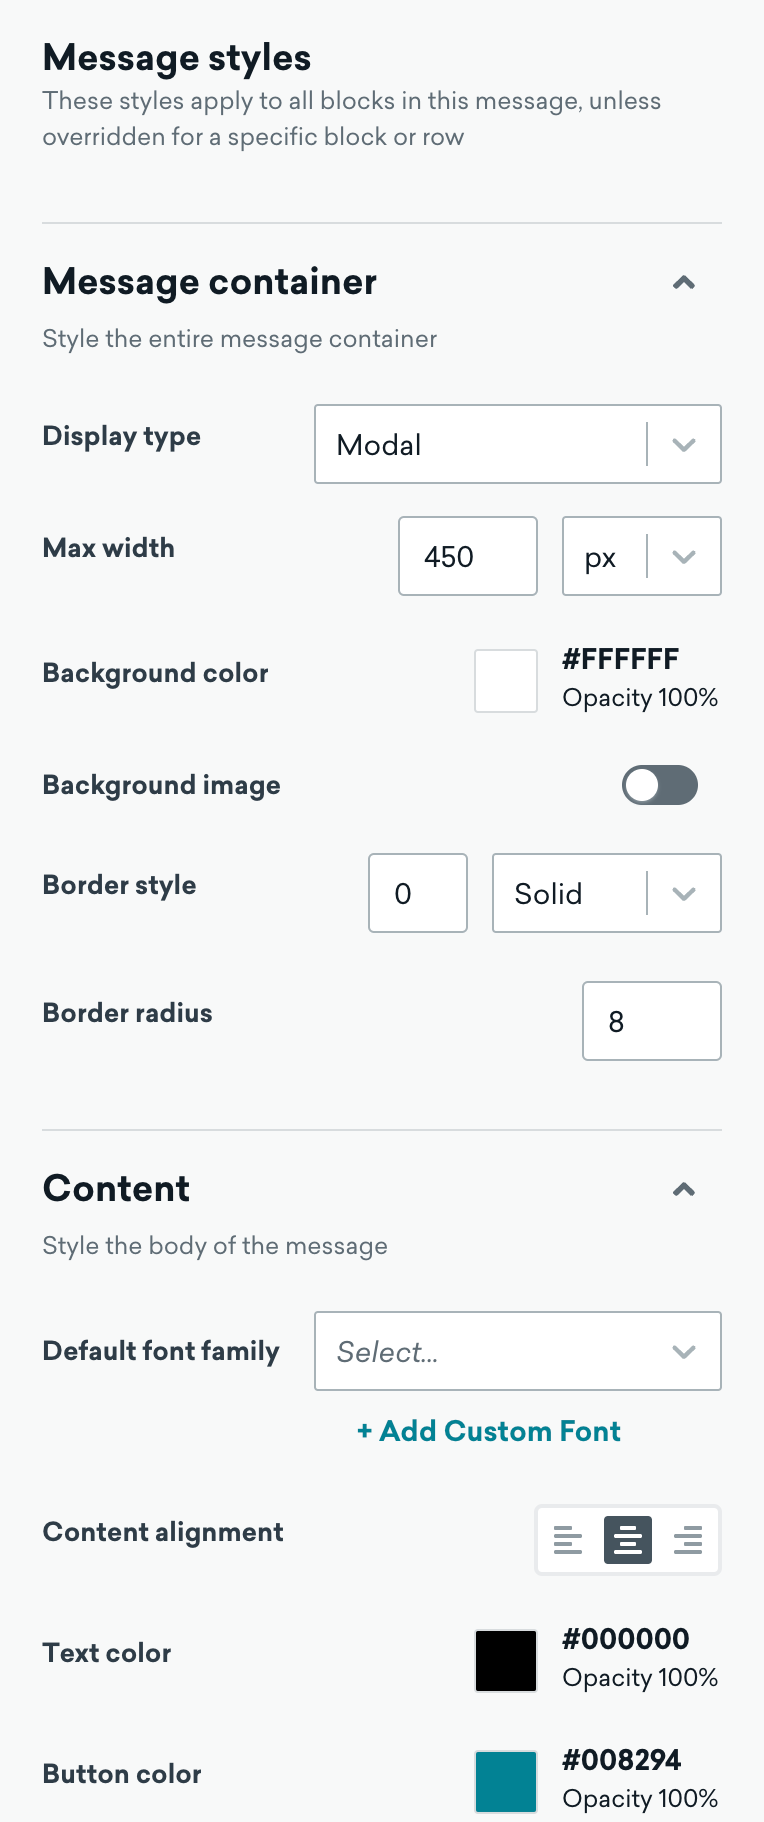Open the px unit dropdown

(x=642, y=556)
